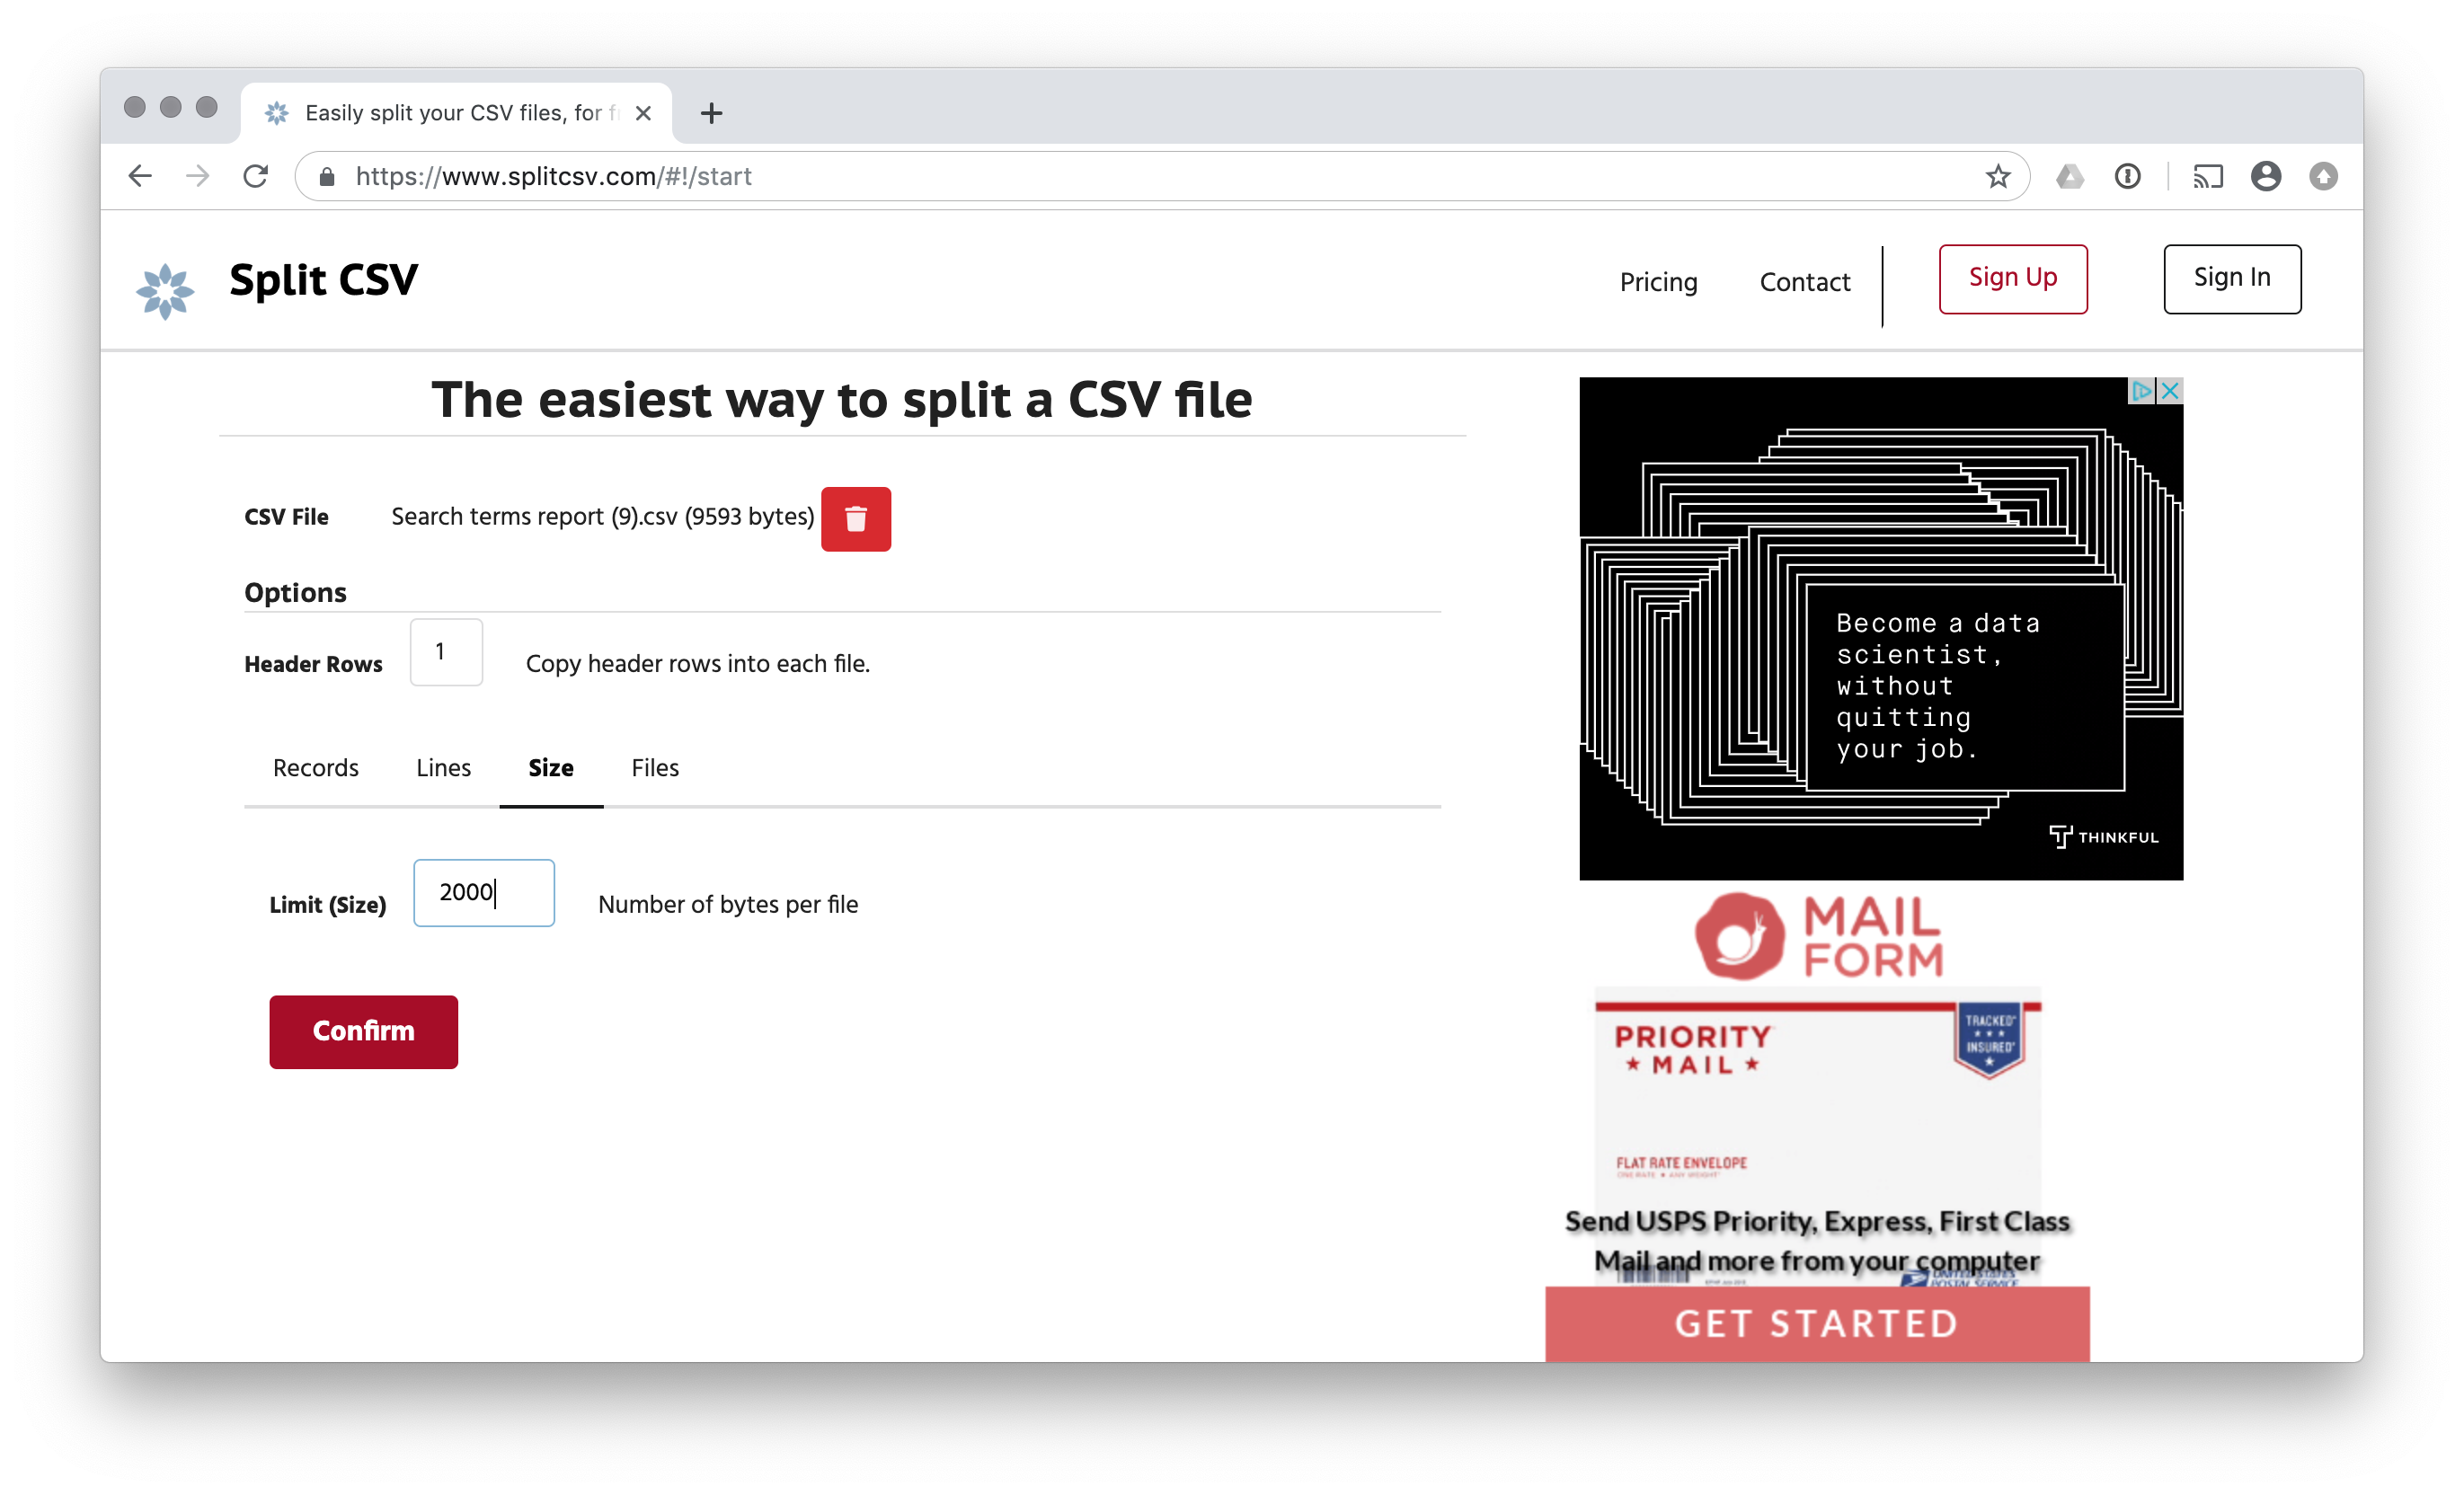Viewport: 2464px width, 1495px height.
Task: Reload the current page
Action: click(x=256, y=175)
